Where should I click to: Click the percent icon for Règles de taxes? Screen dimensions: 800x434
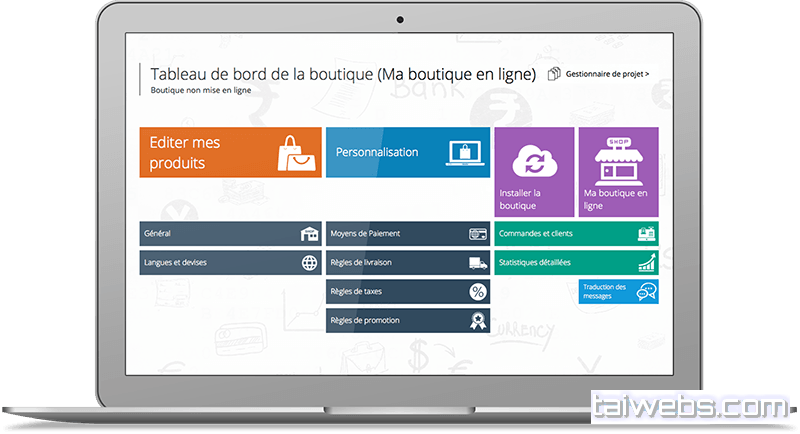[x=478, y=292]
